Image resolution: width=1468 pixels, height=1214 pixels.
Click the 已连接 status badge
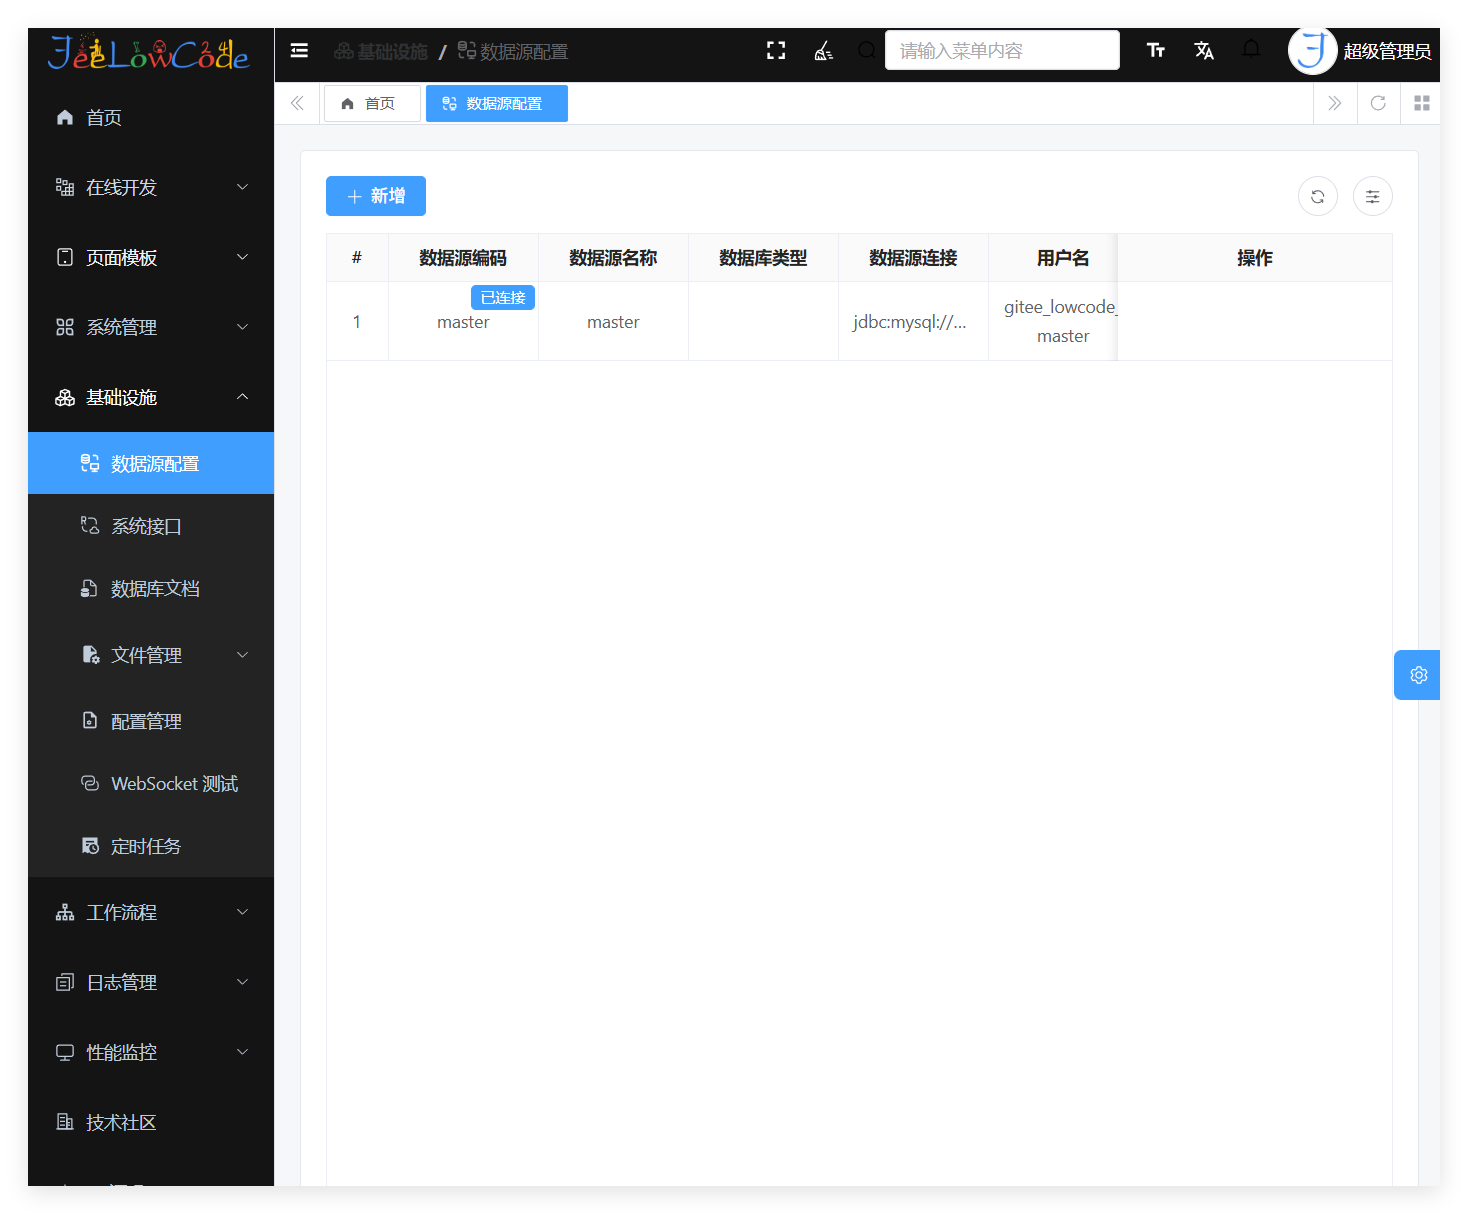point(502,297)
